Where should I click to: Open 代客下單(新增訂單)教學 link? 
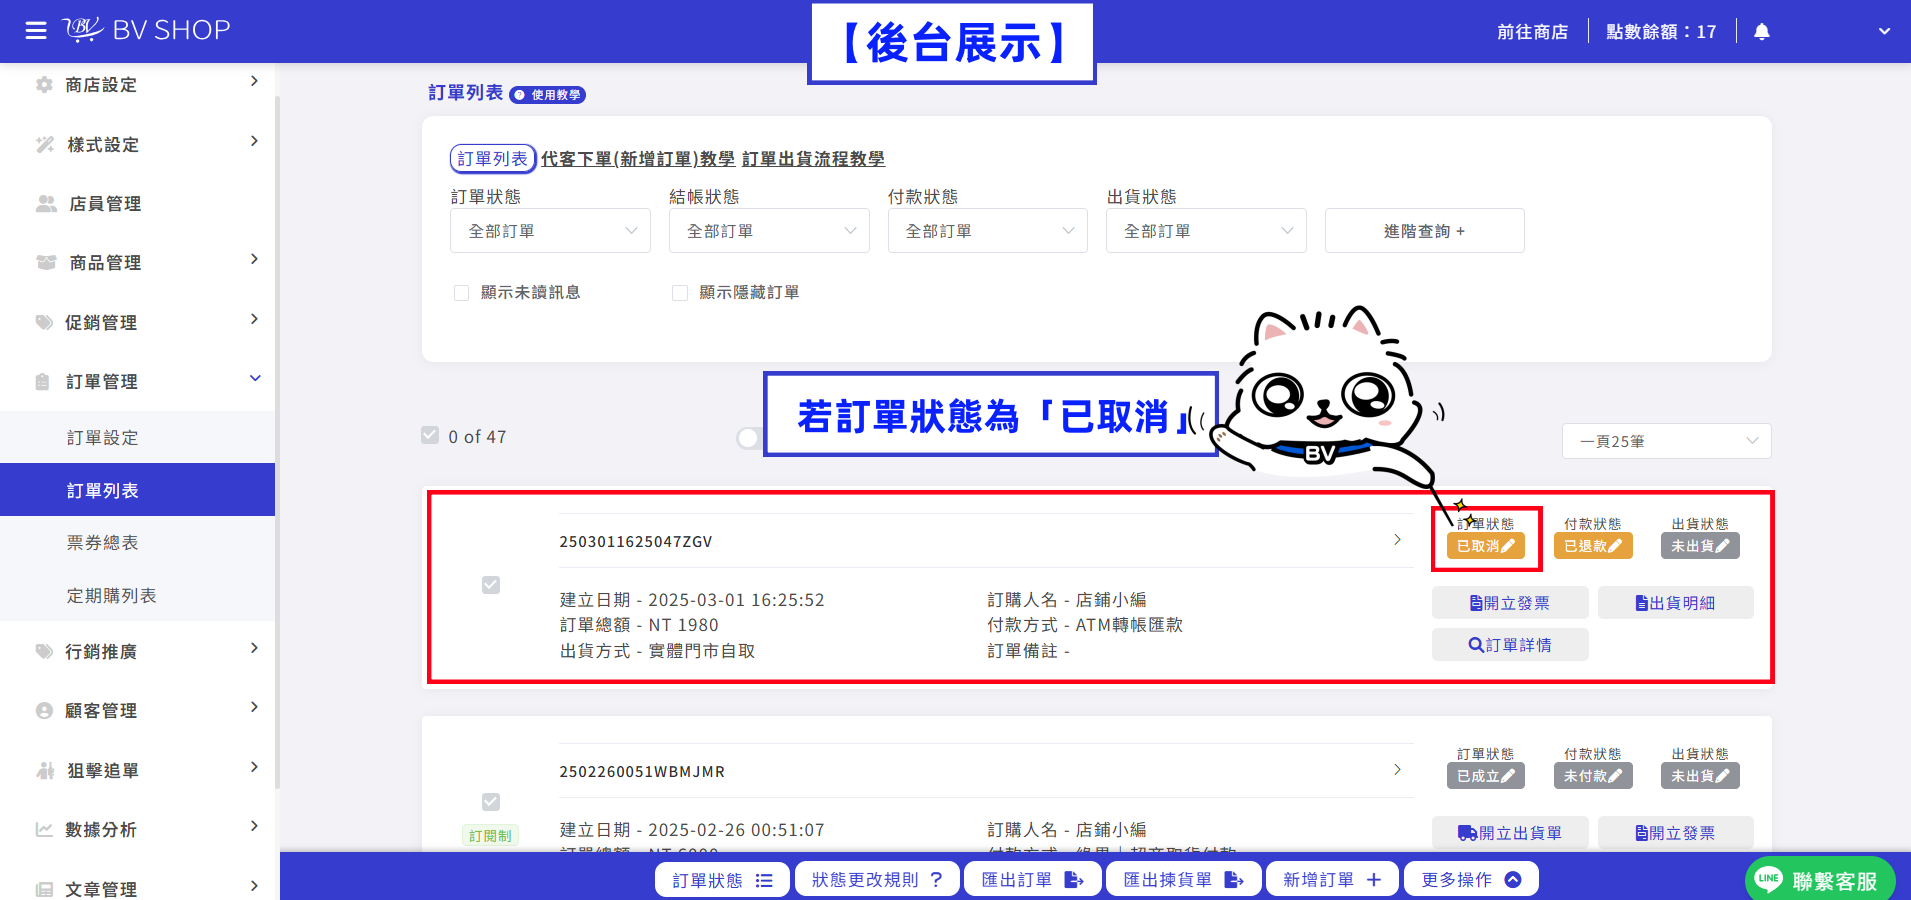638,159
